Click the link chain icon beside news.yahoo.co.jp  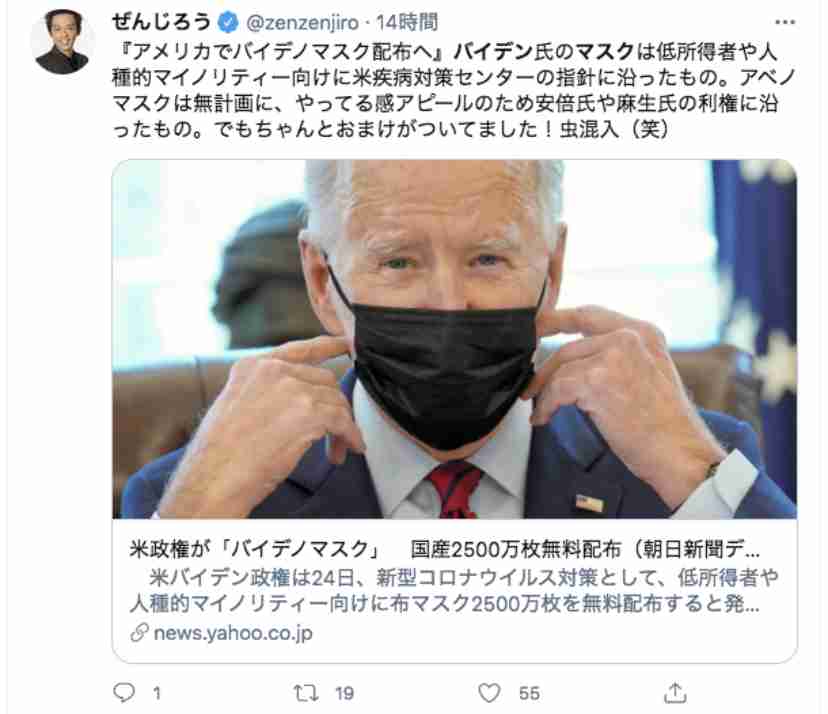point(139,633)
